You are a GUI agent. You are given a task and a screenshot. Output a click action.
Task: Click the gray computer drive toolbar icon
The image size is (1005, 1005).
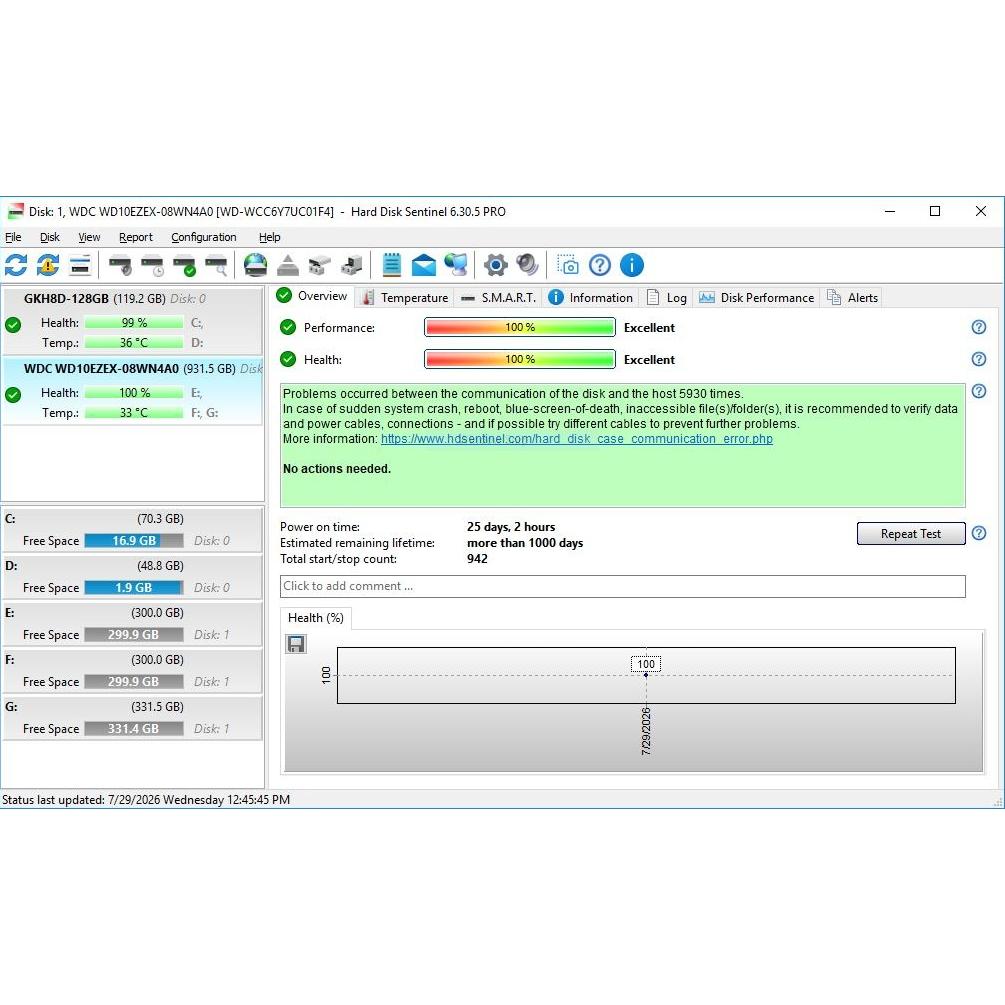[352, 265]
